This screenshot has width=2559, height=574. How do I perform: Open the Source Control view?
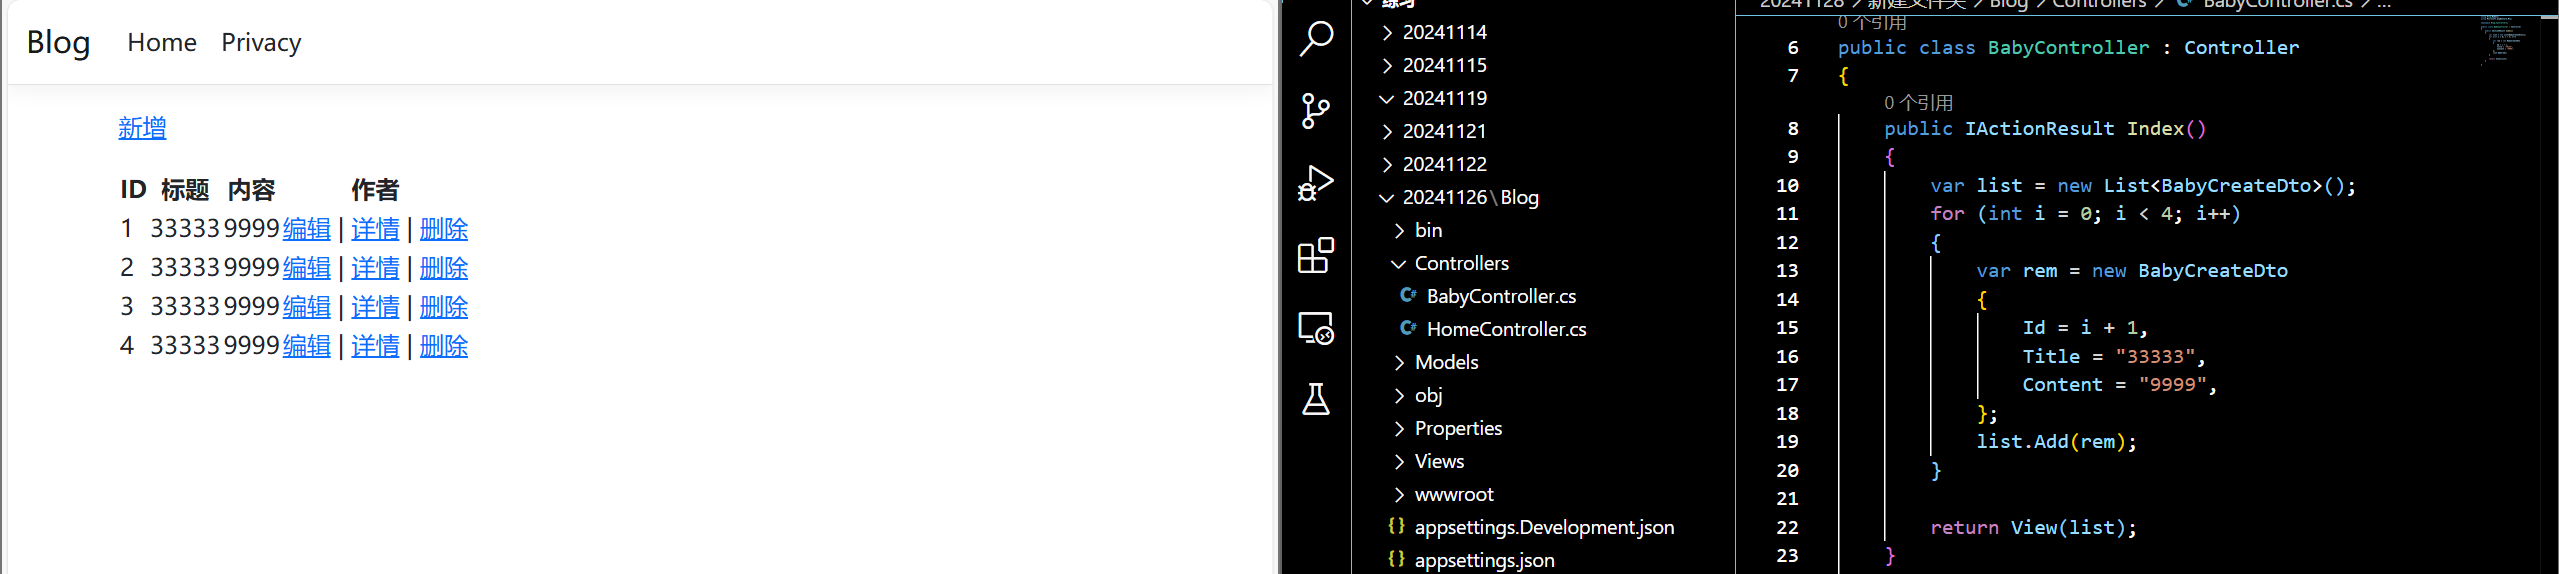tap(1316, 111)
